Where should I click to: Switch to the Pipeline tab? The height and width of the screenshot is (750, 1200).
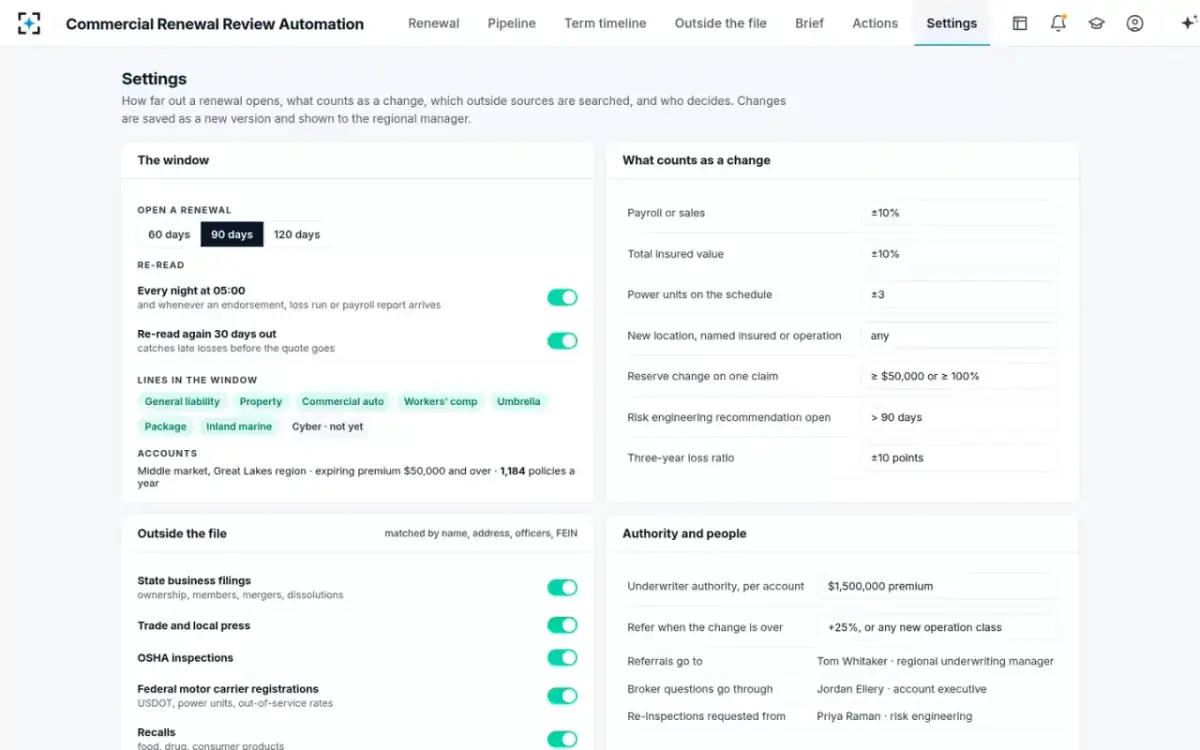click(512, 23)
